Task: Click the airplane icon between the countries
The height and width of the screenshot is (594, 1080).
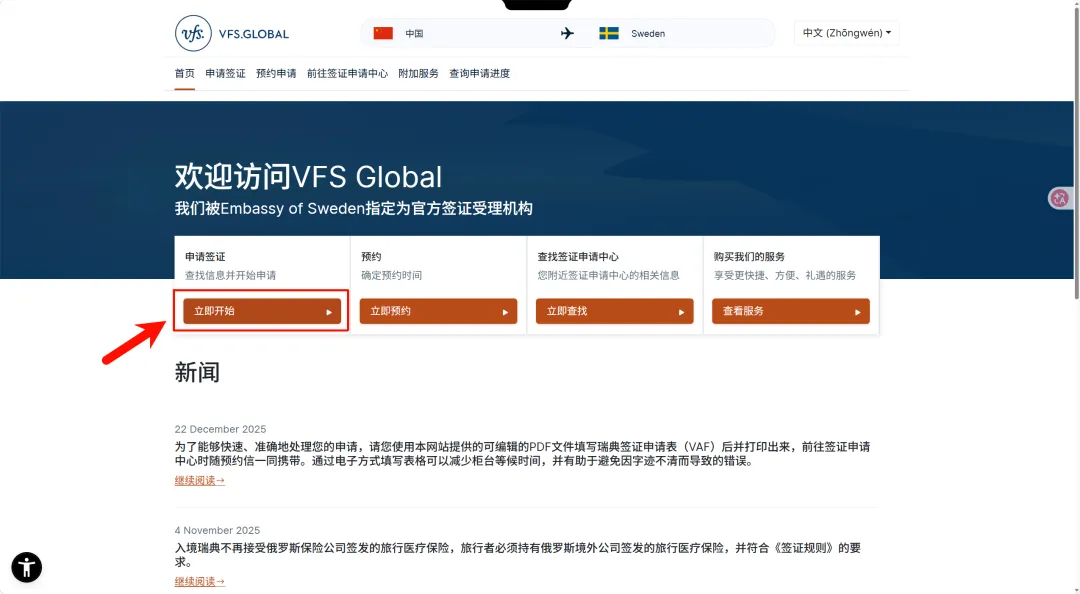Action: point(568,33)
